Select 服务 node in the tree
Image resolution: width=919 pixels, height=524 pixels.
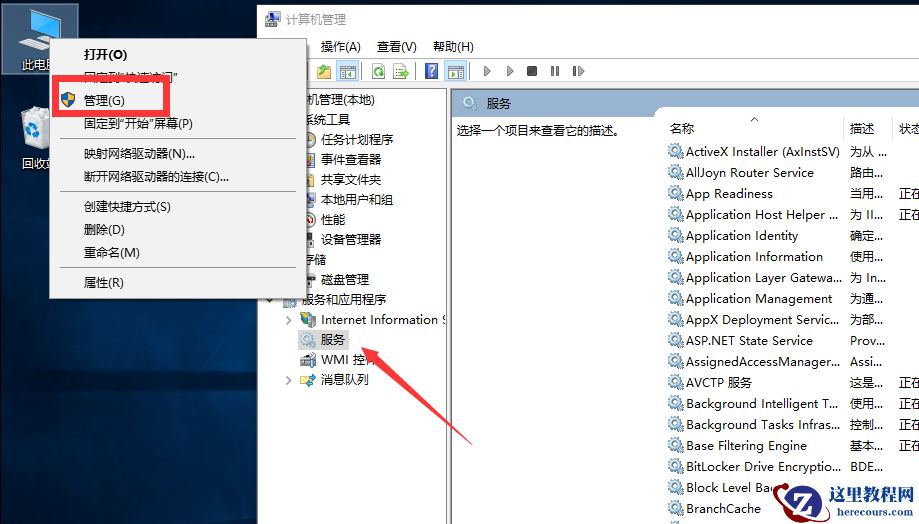(x=332, y=340)
